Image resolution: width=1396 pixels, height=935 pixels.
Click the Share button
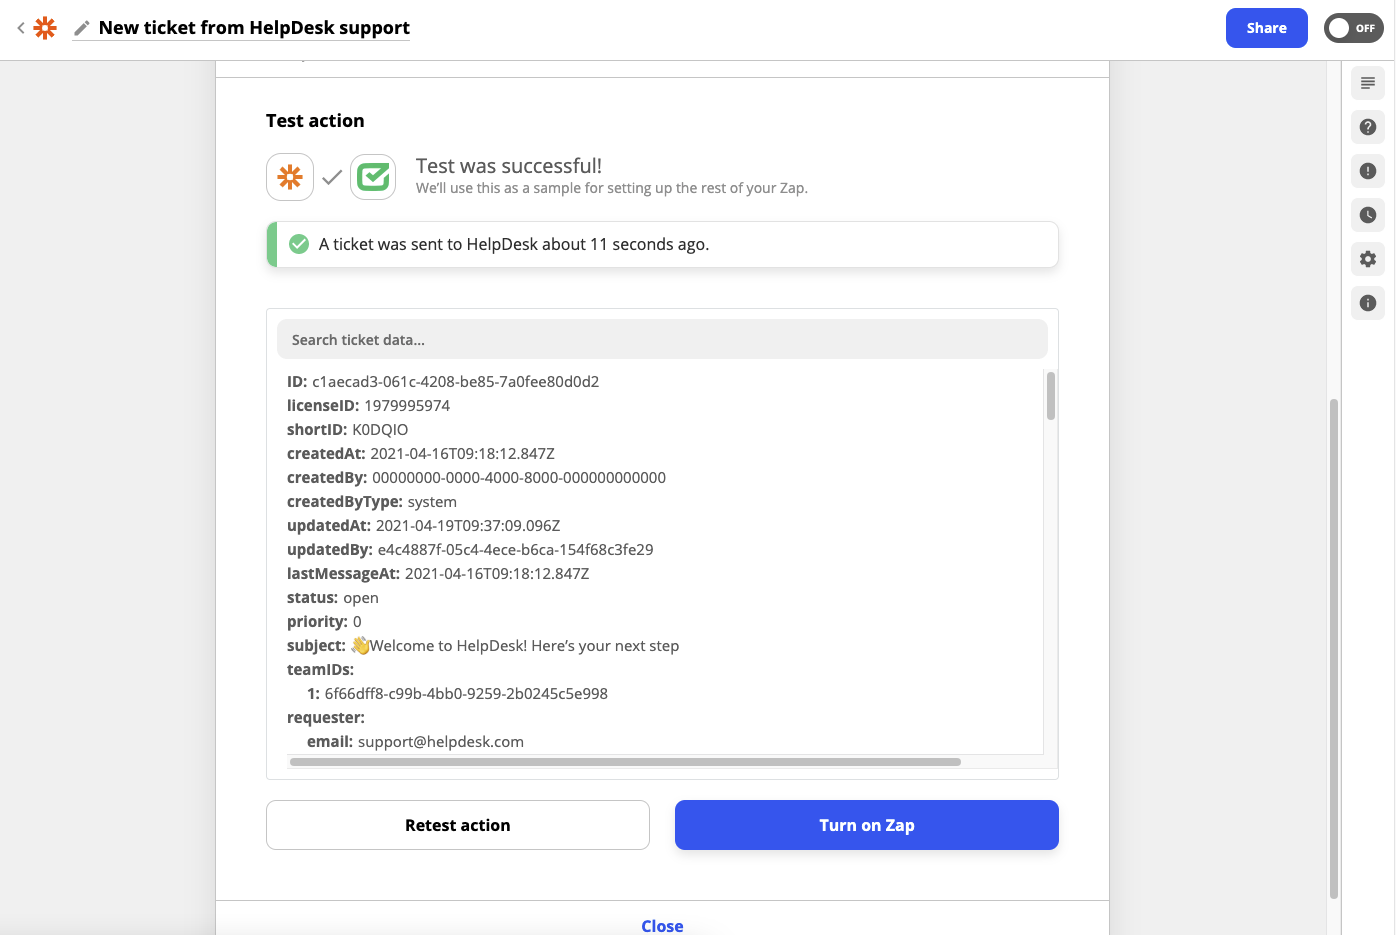(x=1266, y=28)
